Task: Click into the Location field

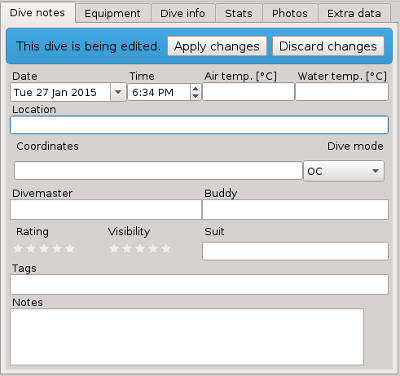Action: click(x=199, y=125)
